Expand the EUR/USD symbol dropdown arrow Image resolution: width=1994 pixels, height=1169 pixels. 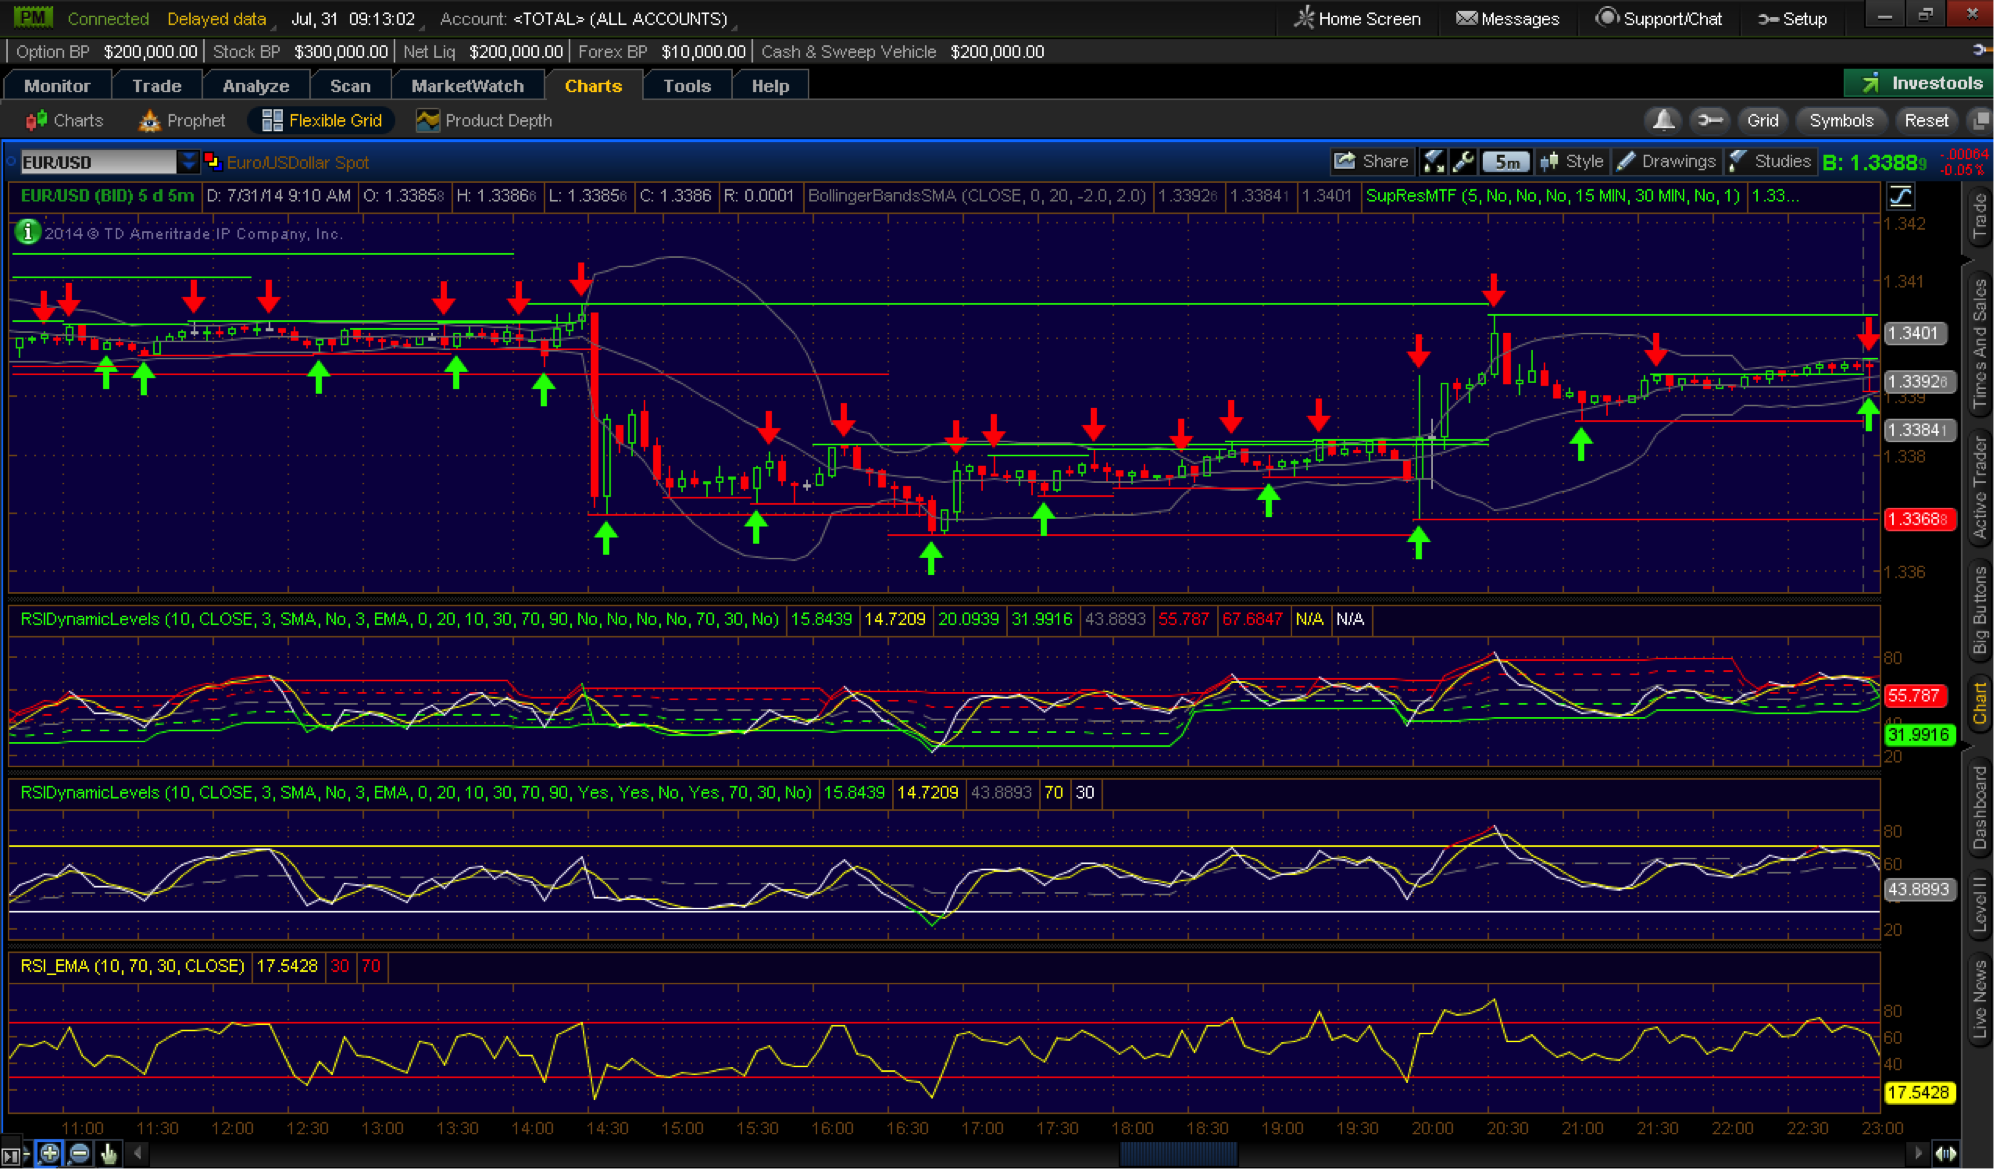tap(188, 161)
